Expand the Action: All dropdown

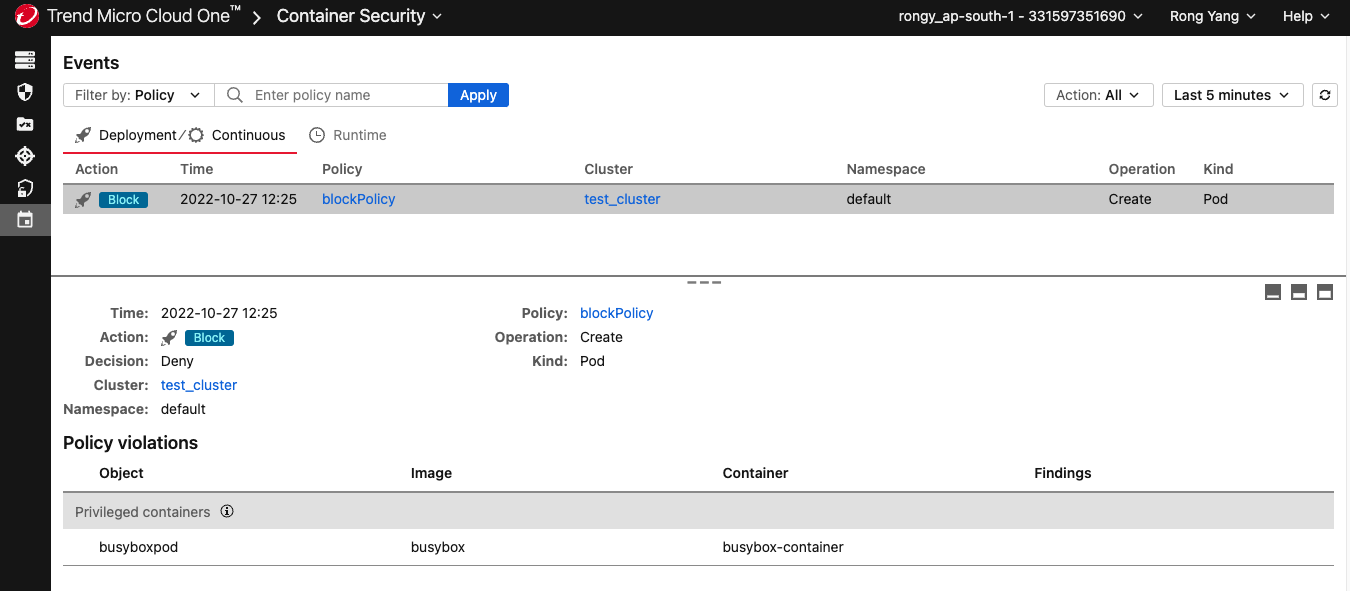pyautogui.click(x=1098, y=95)
